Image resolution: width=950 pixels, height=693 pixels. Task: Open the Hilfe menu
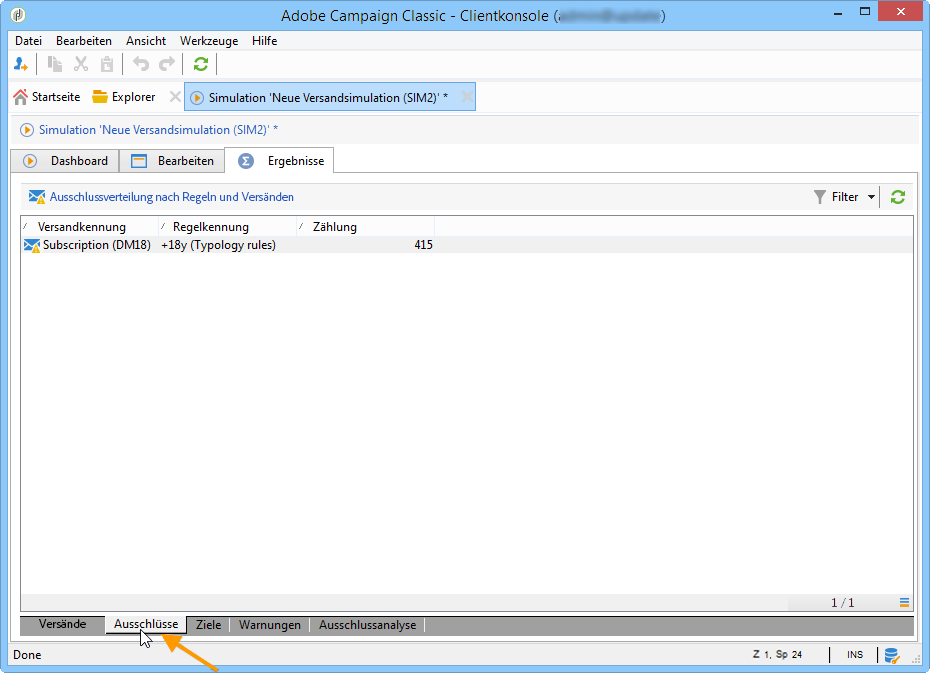click(x=265, y=41)
